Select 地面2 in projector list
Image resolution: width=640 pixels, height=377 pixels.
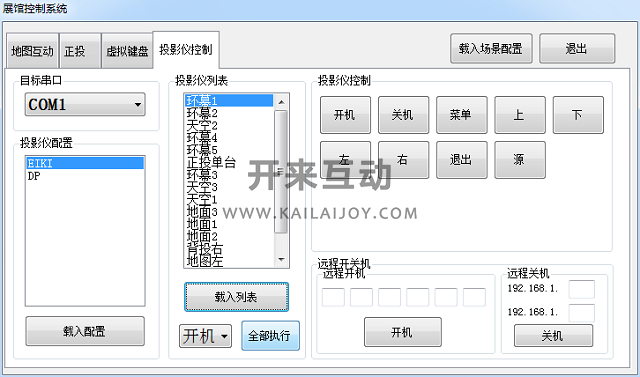click(229, 236)
